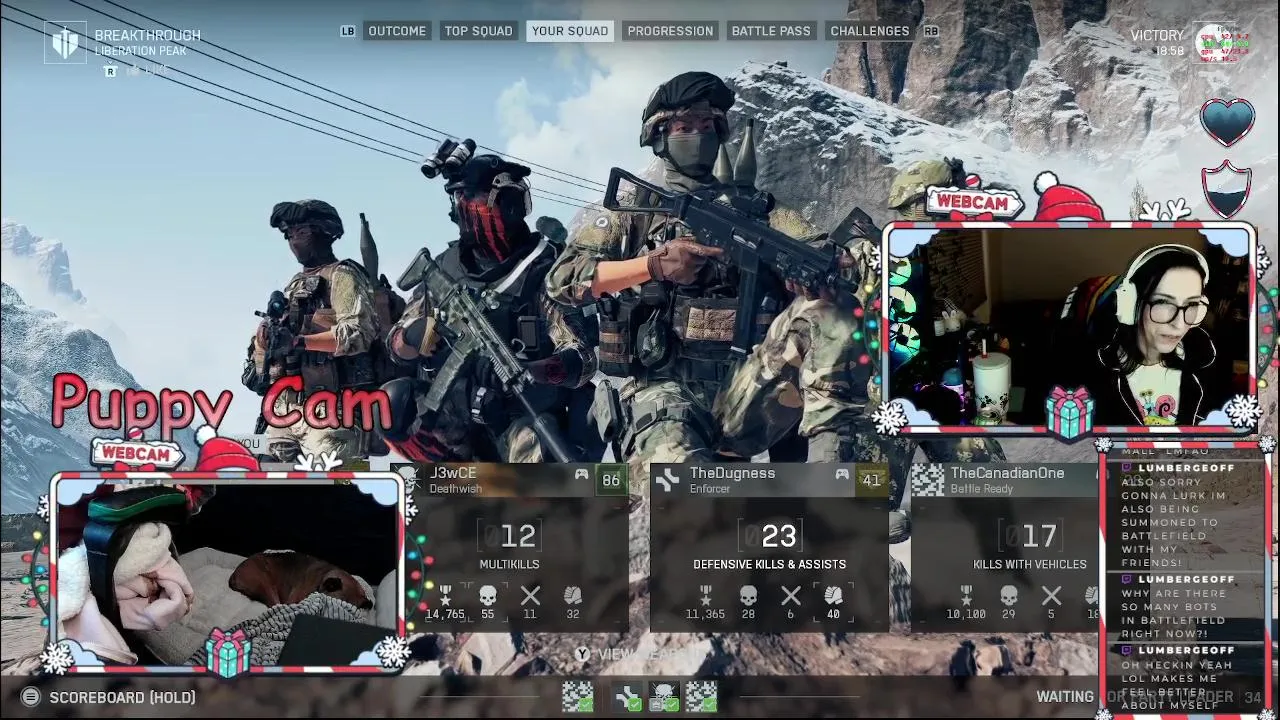Click the 18:58 match time
This screenshot has width=1280, height=720.
(1169, 51)
